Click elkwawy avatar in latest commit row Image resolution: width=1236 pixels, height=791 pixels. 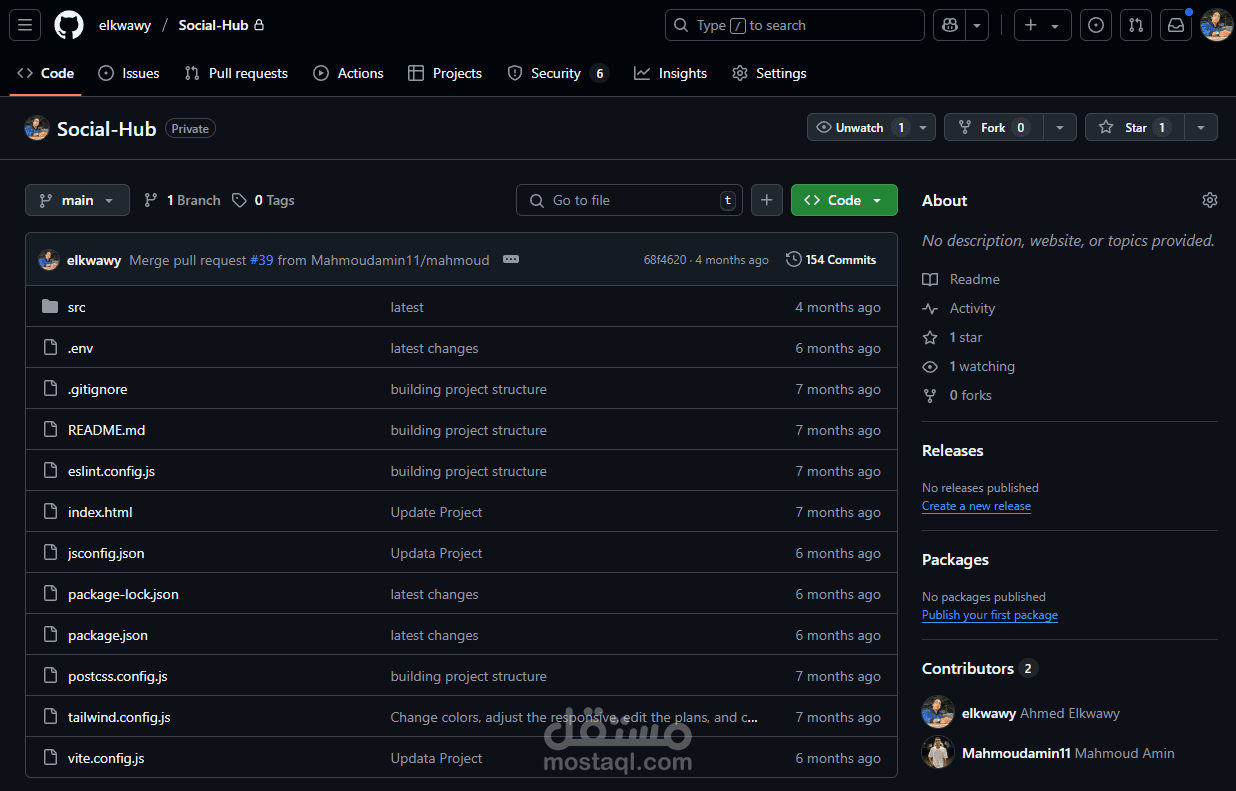[49, 260]
